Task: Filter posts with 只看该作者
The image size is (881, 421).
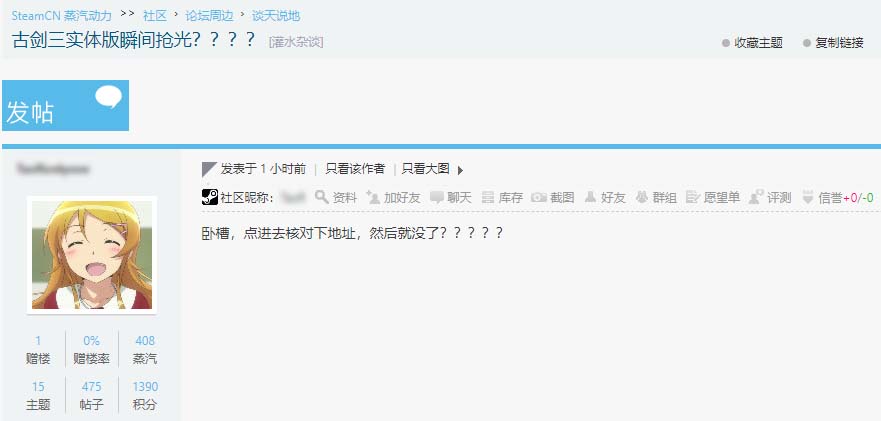Action: pos(355,169)
